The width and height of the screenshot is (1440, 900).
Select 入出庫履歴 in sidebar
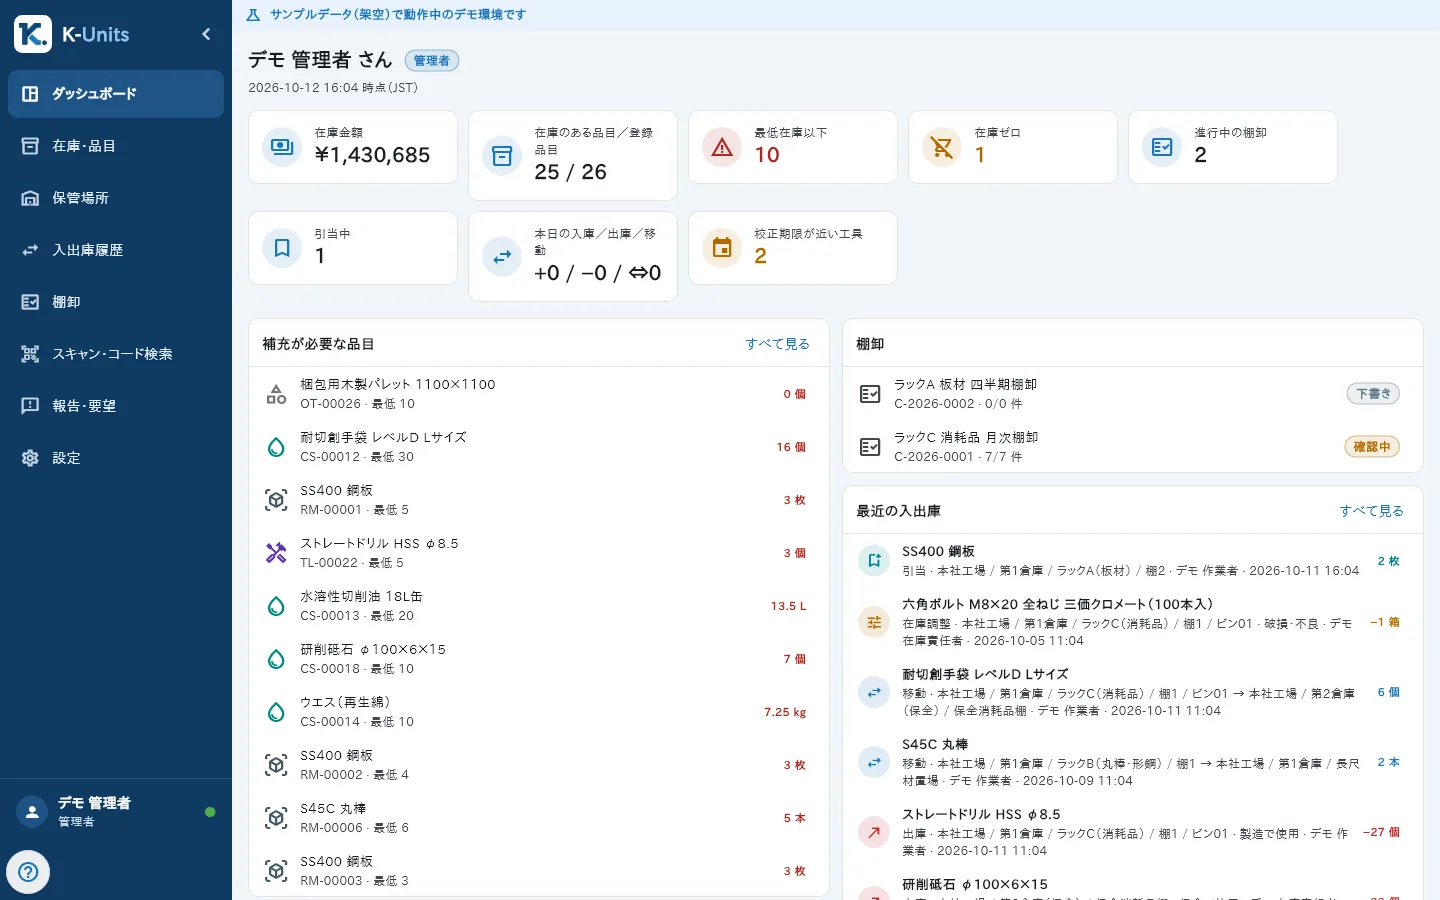pyautogui.click(x=116, y=250)
